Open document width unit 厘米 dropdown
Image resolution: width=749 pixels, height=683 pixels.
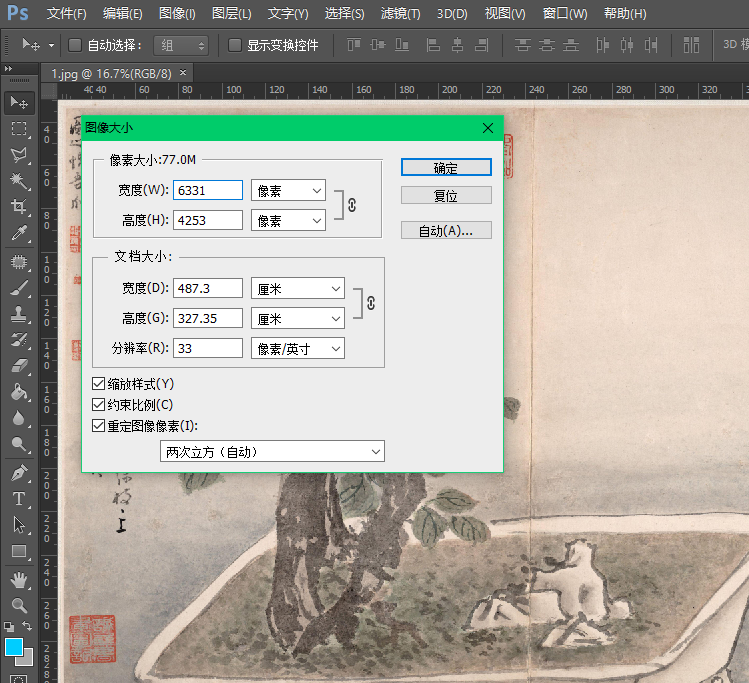point(298,288)
